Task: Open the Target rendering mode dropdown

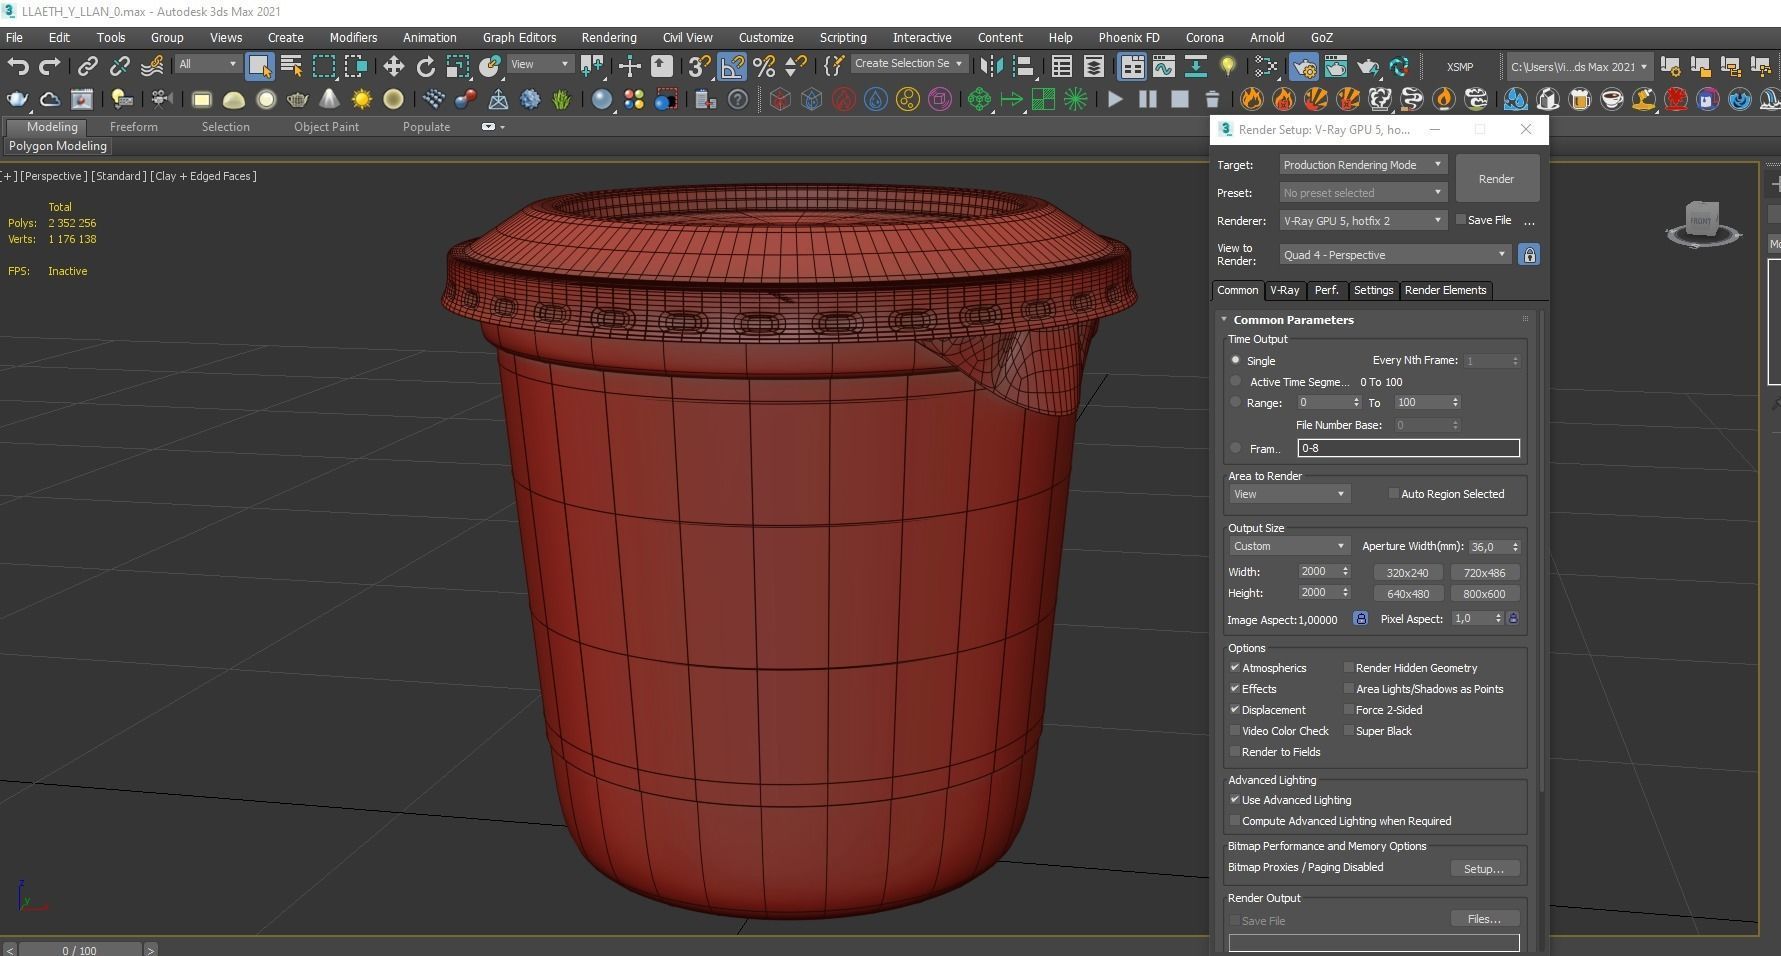Action: coord(1363,165)
